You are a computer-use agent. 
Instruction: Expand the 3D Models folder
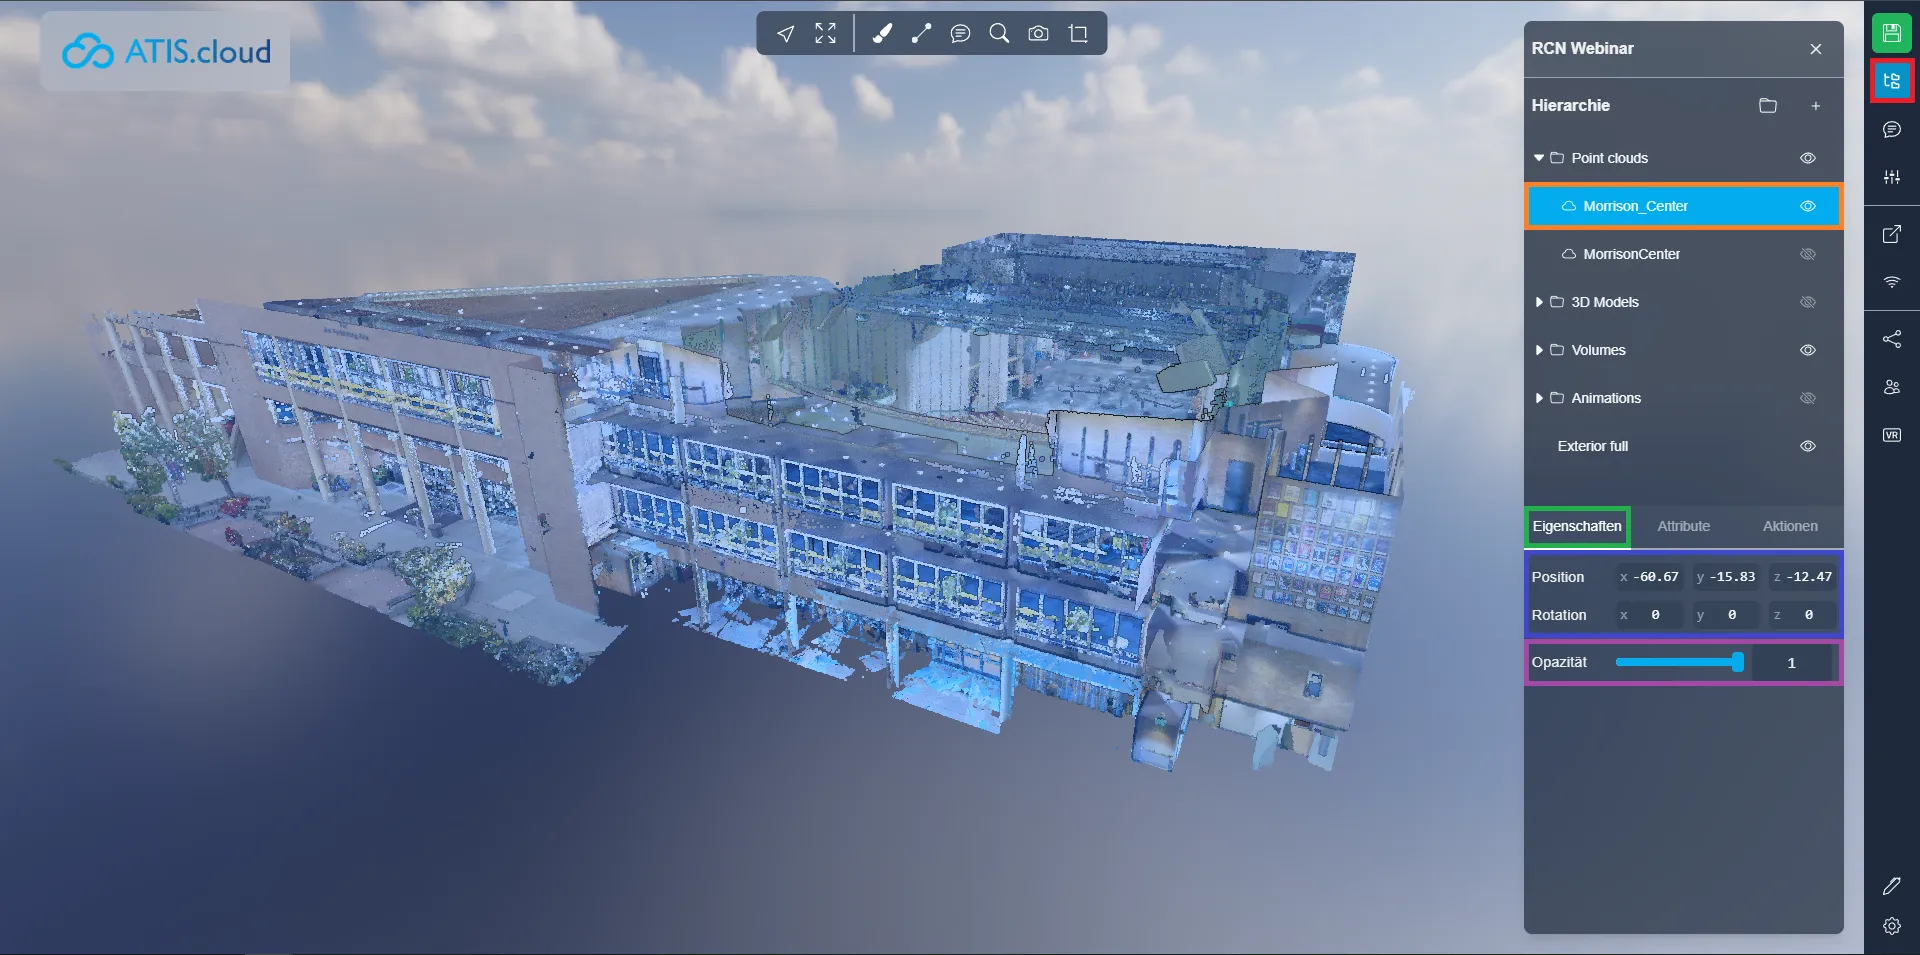[x=1539, y=302]
